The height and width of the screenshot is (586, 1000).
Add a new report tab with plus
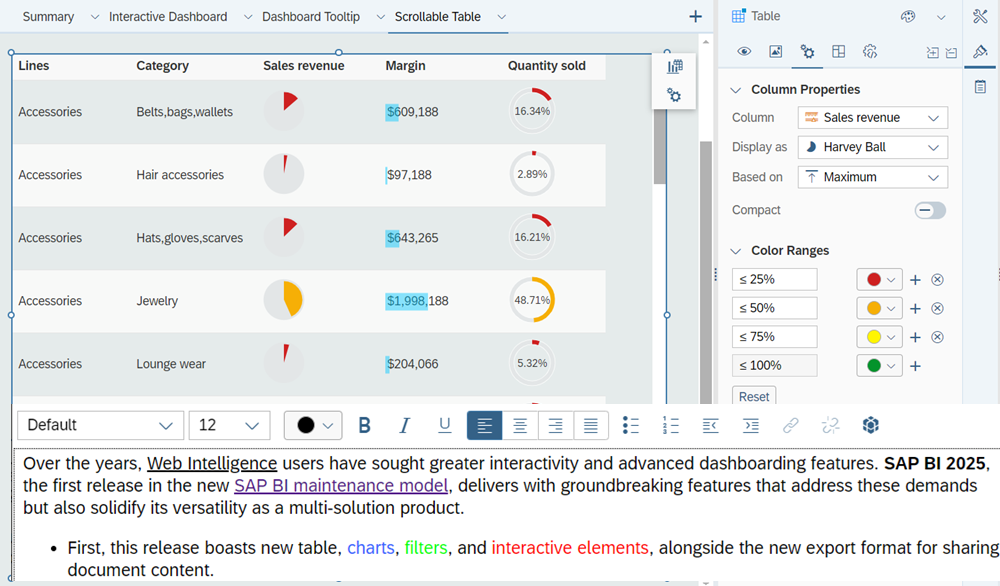coord(695,17)
